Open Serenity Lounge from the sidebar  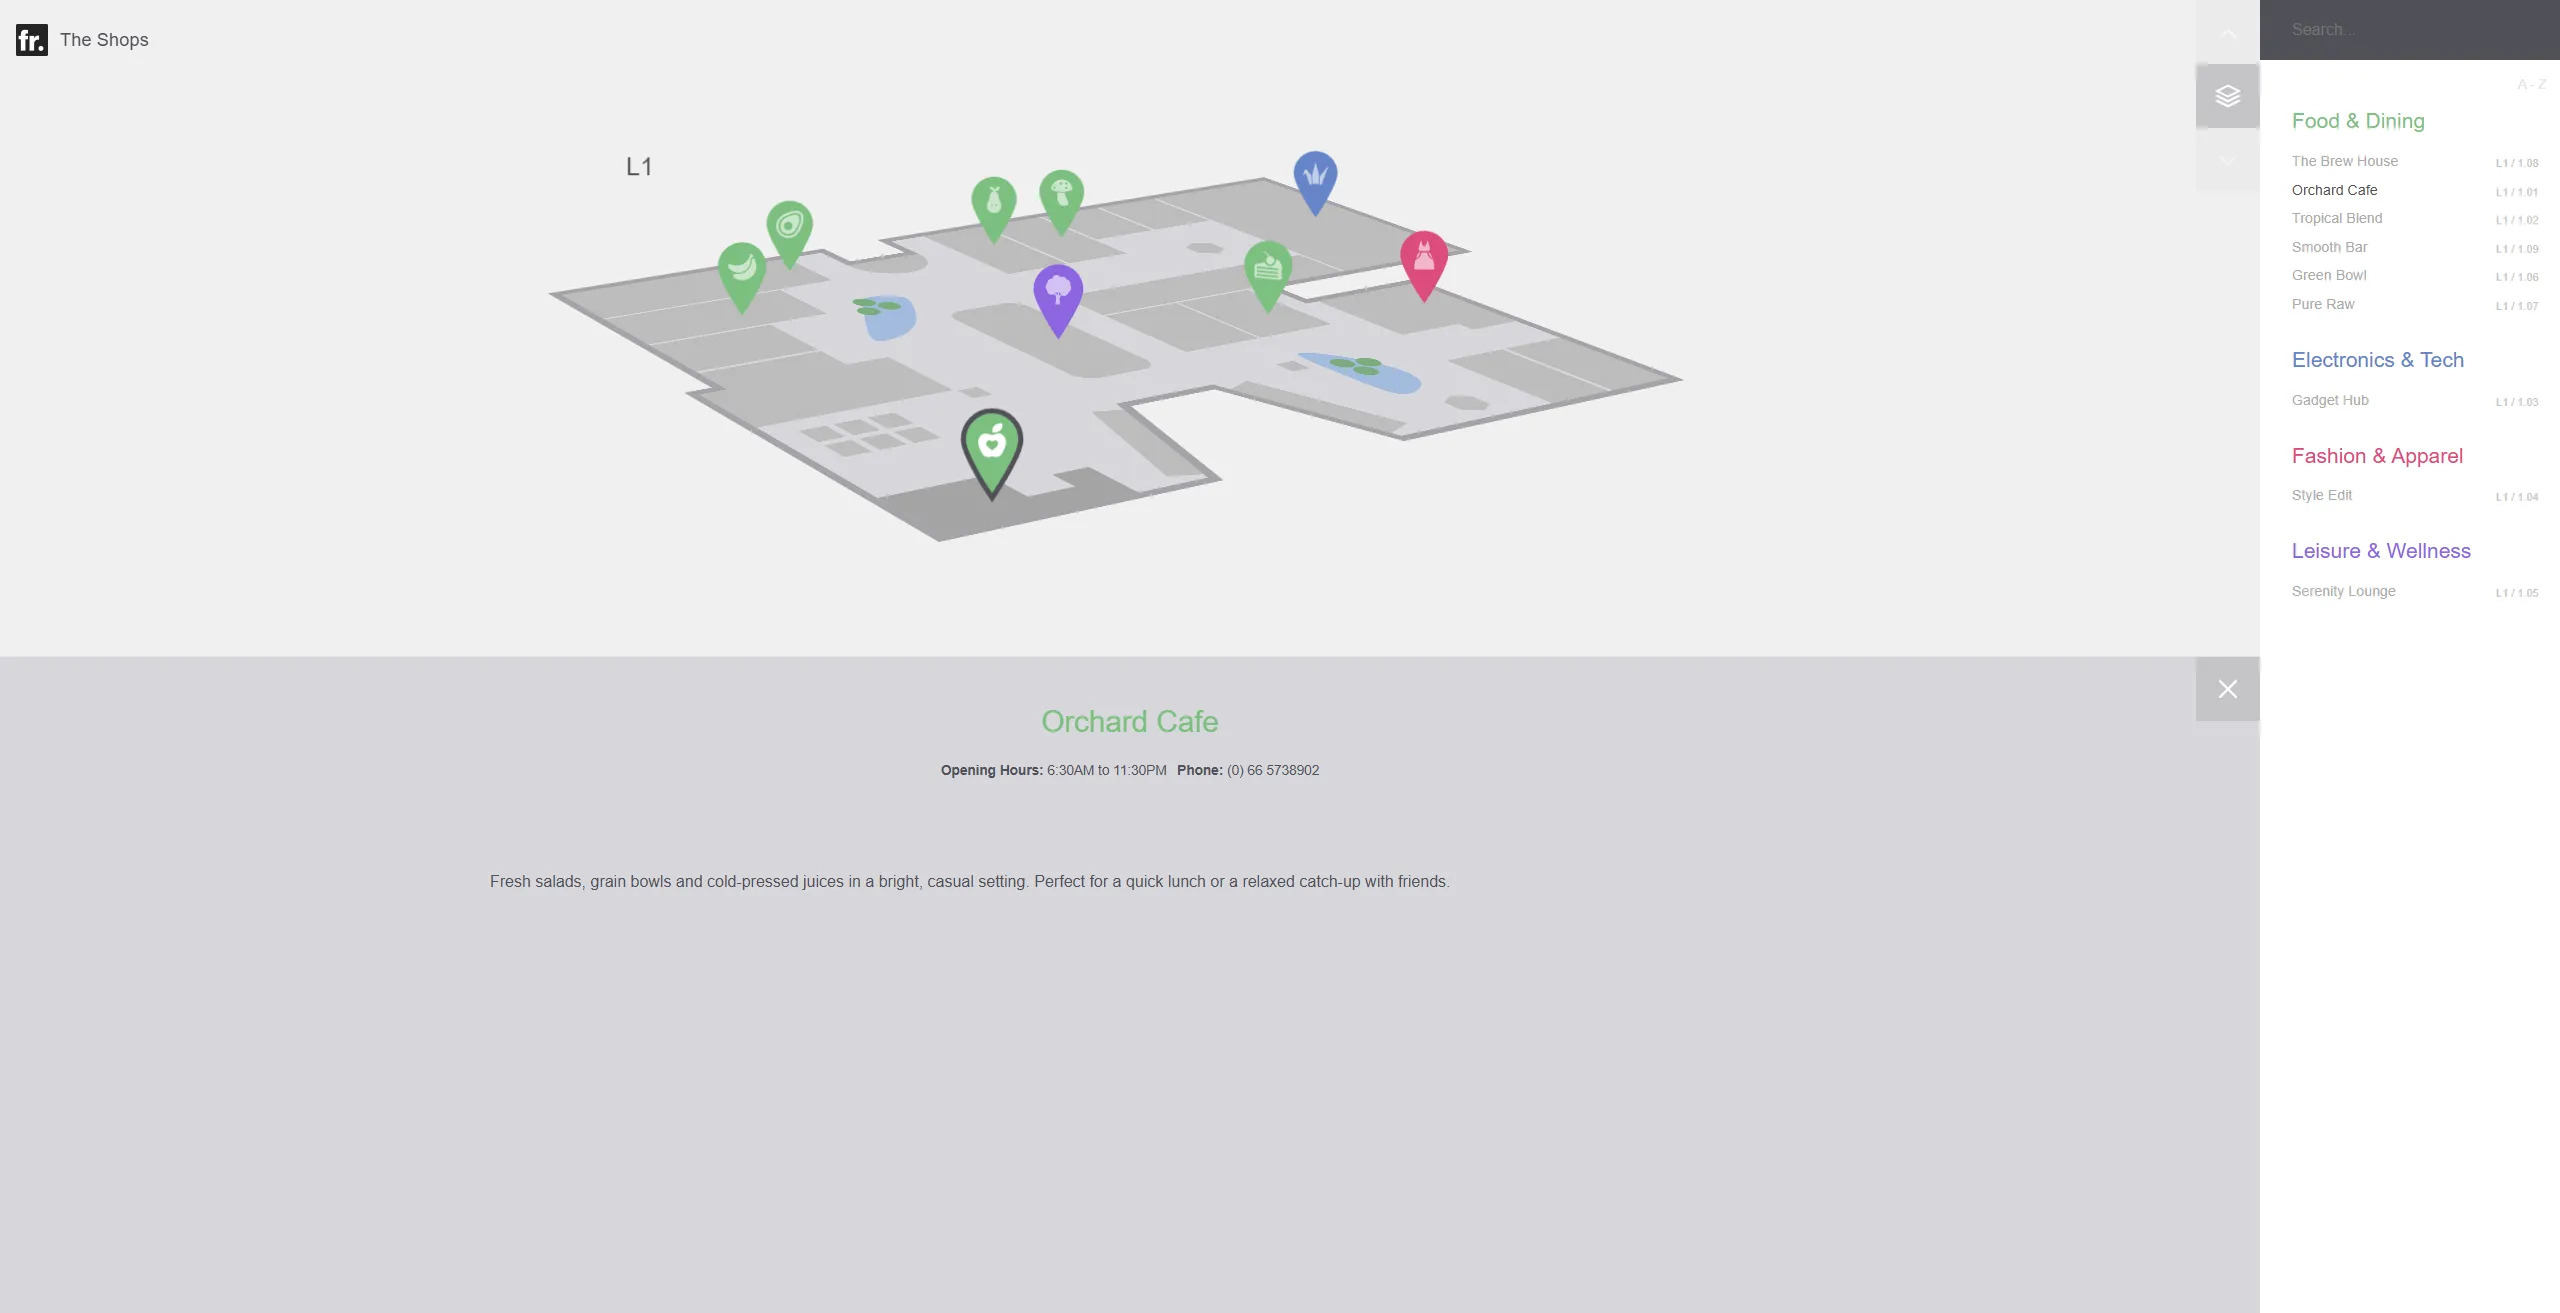(2343, 591)
